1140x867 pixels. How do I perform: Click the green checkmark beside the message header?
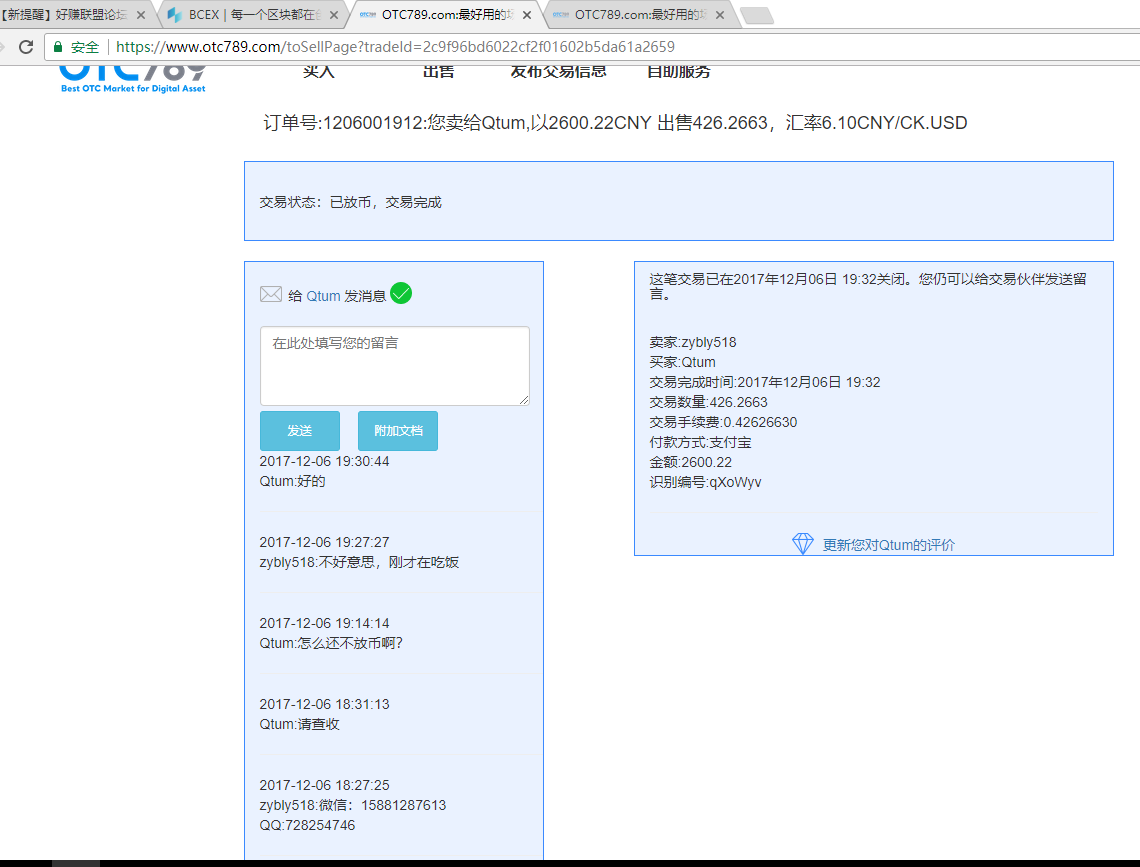(x=401, y=293)
